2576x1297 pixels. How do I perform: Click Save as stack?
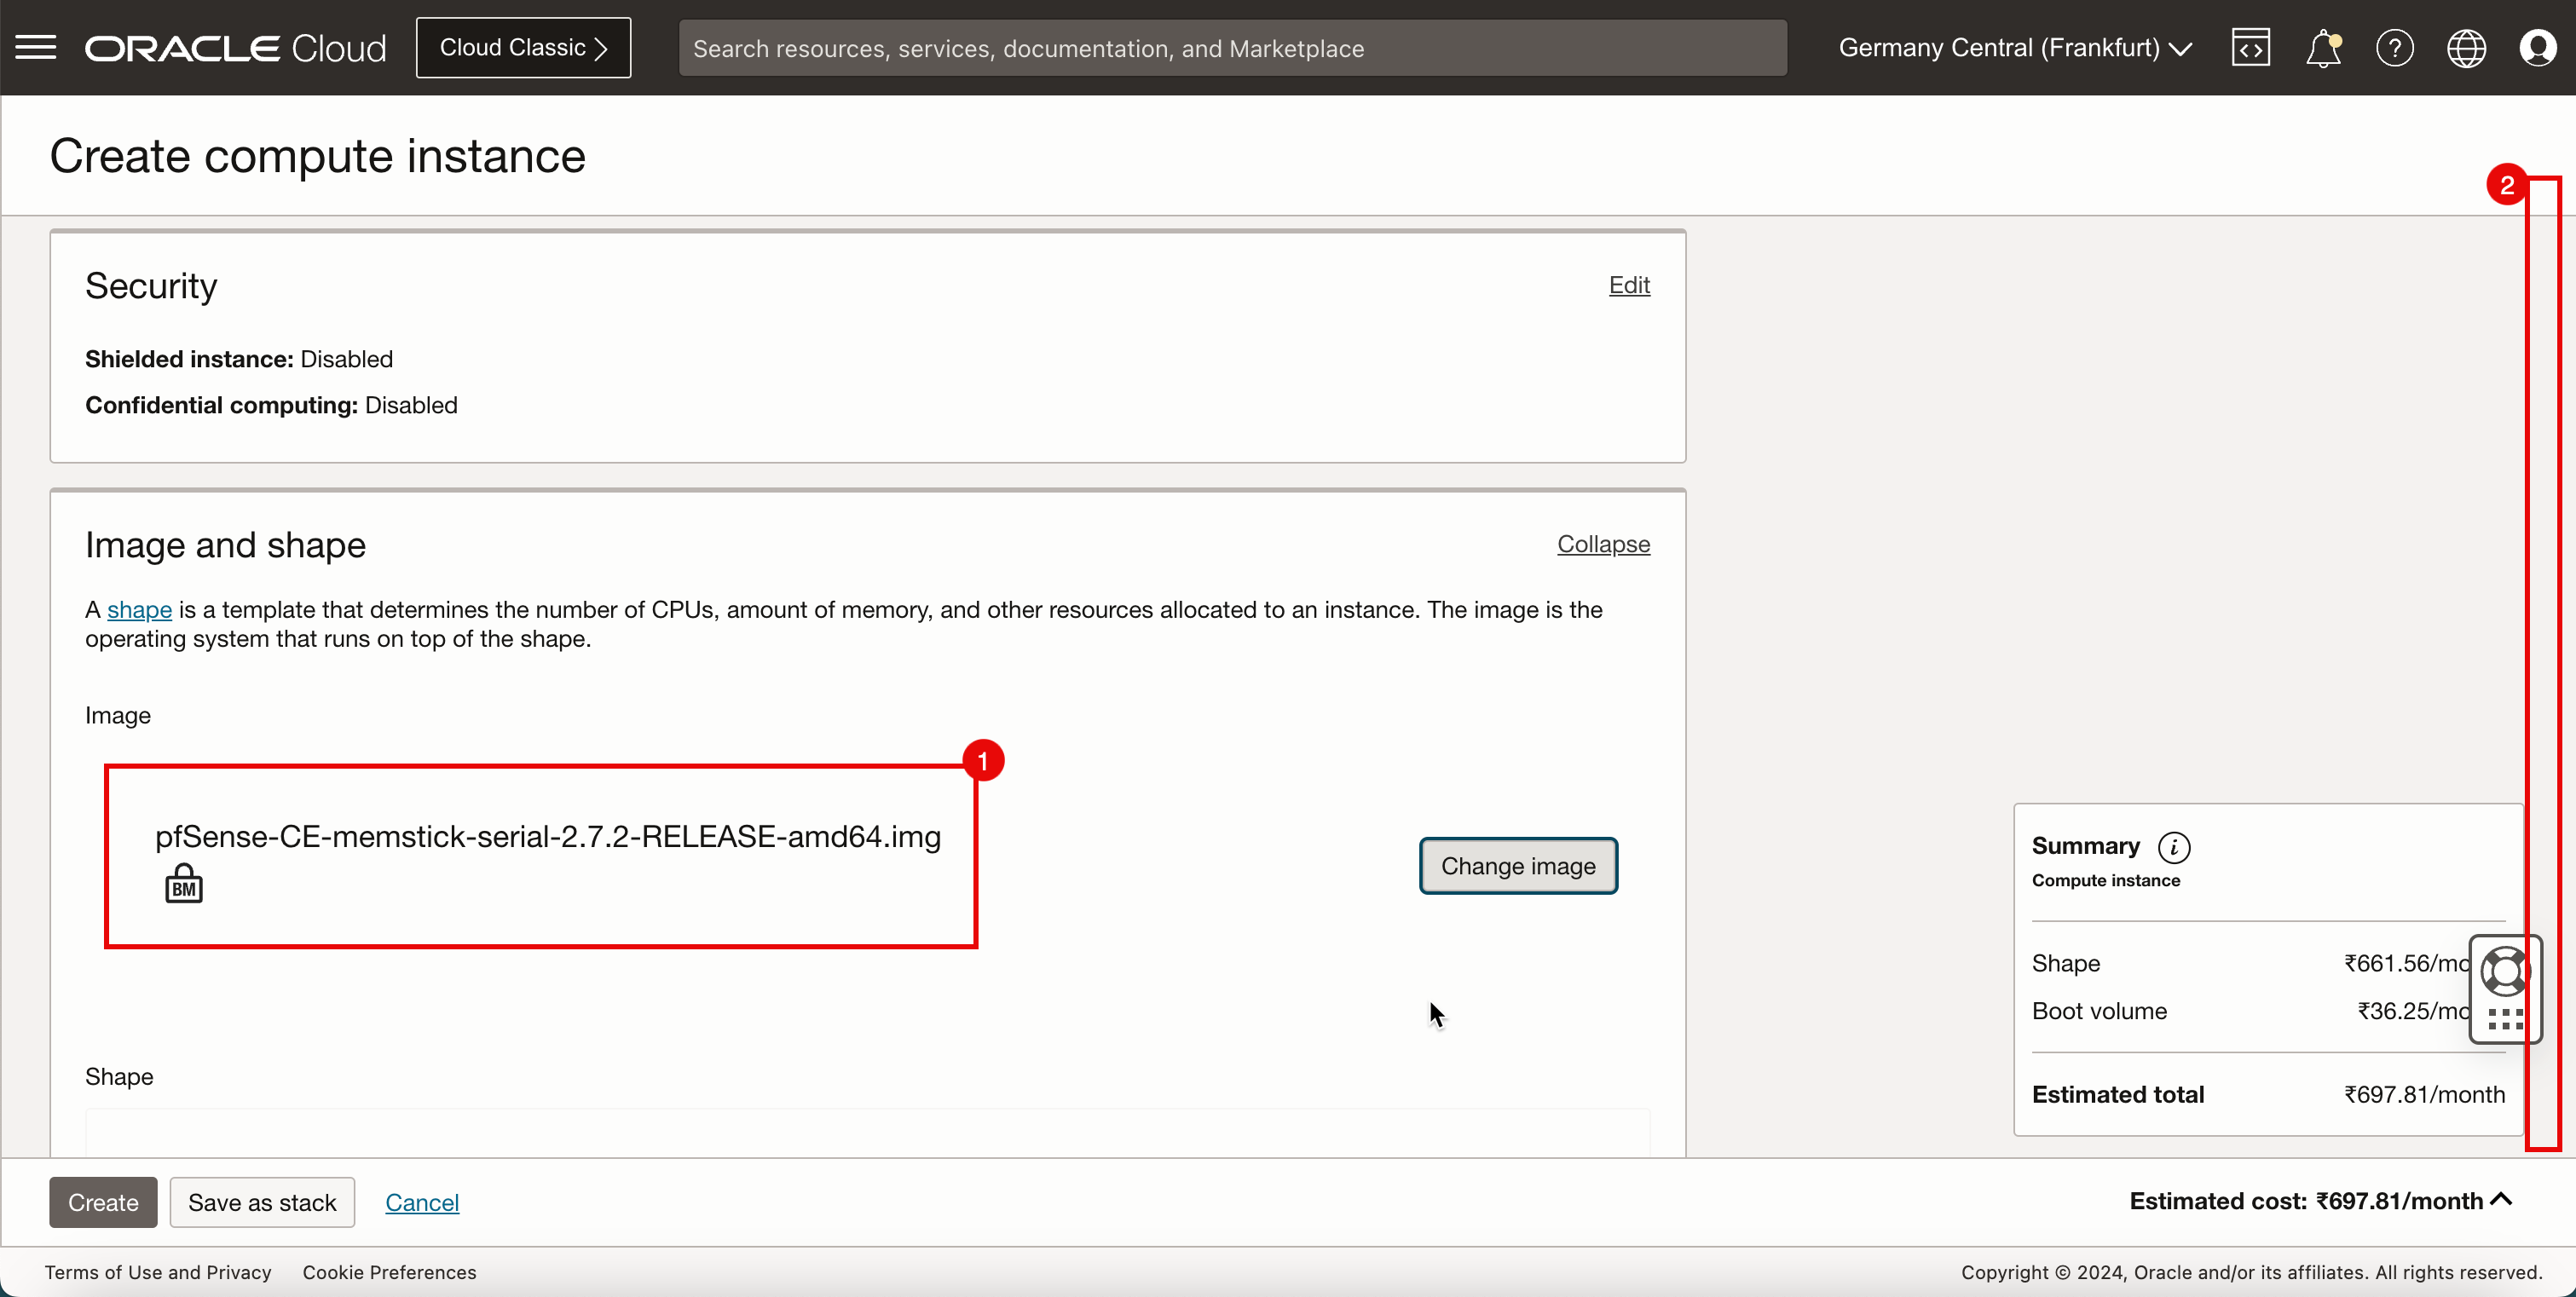[x=262, y=1202]
